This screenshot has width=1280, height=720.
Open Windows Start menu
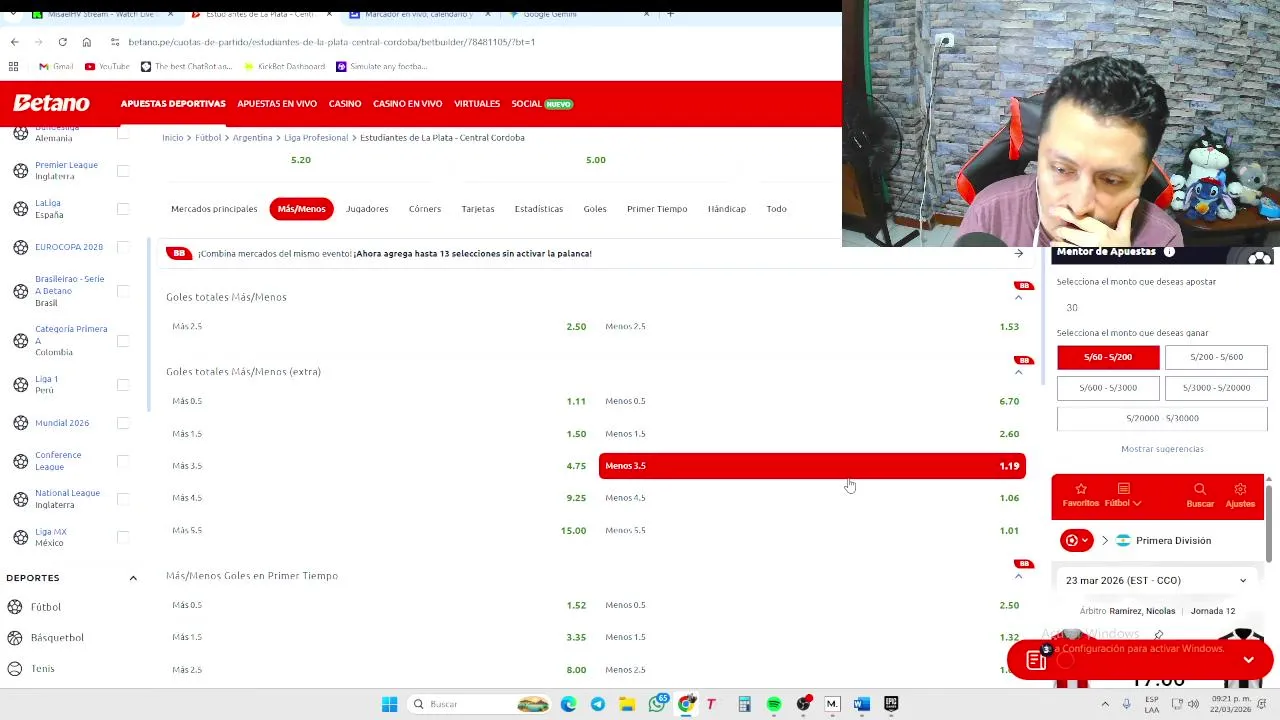[389, 704]
